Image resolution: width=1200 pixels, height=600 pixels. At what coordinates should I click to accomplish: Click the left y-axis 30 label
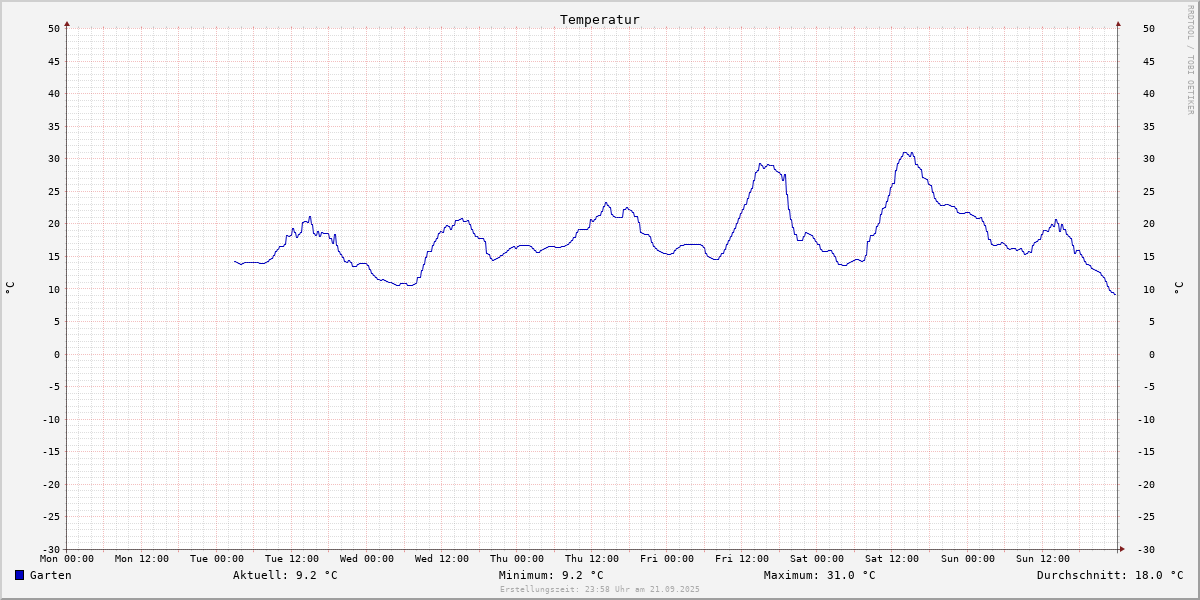[x=54, y=158]
